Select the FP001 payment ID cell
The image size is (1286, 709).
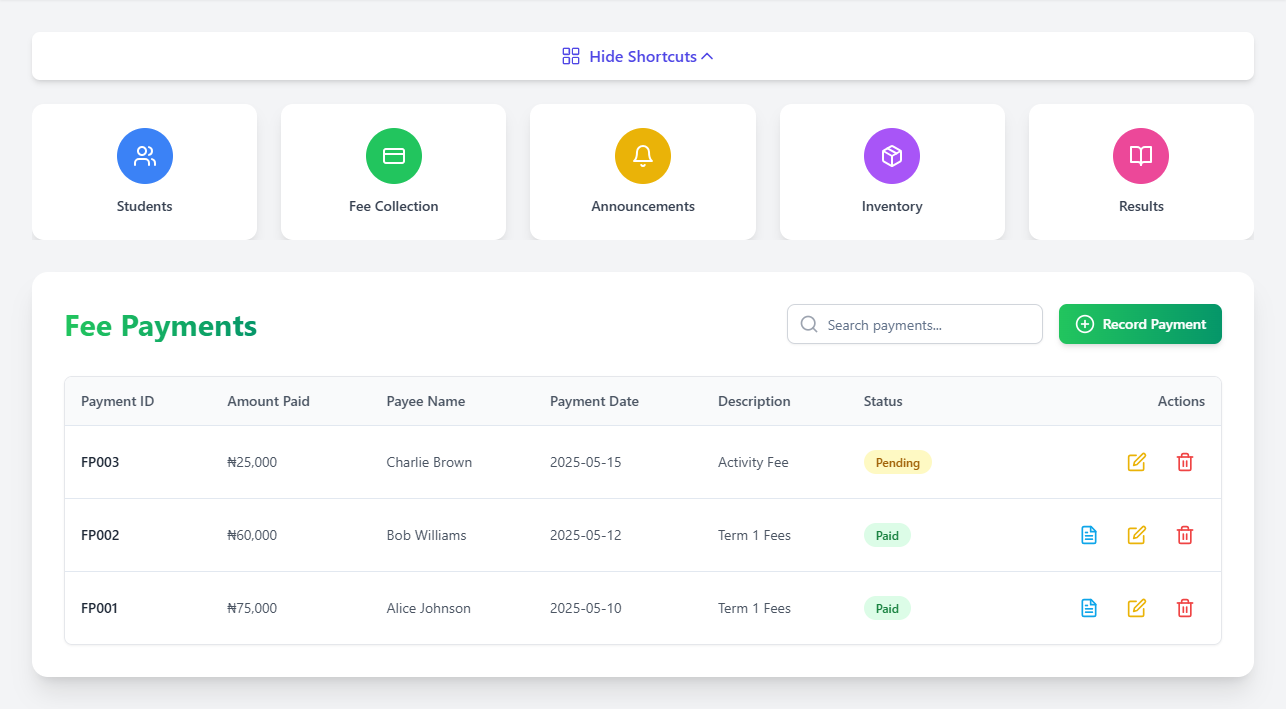[100, 608]
